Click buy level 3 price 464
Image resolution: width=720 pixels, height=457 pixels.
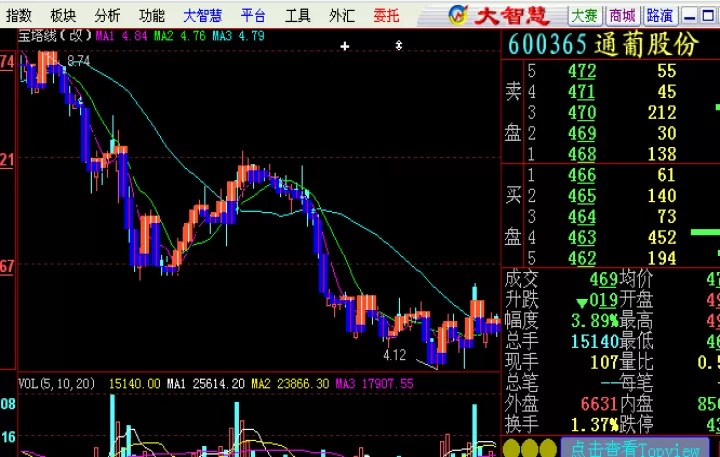coord(582,217)
